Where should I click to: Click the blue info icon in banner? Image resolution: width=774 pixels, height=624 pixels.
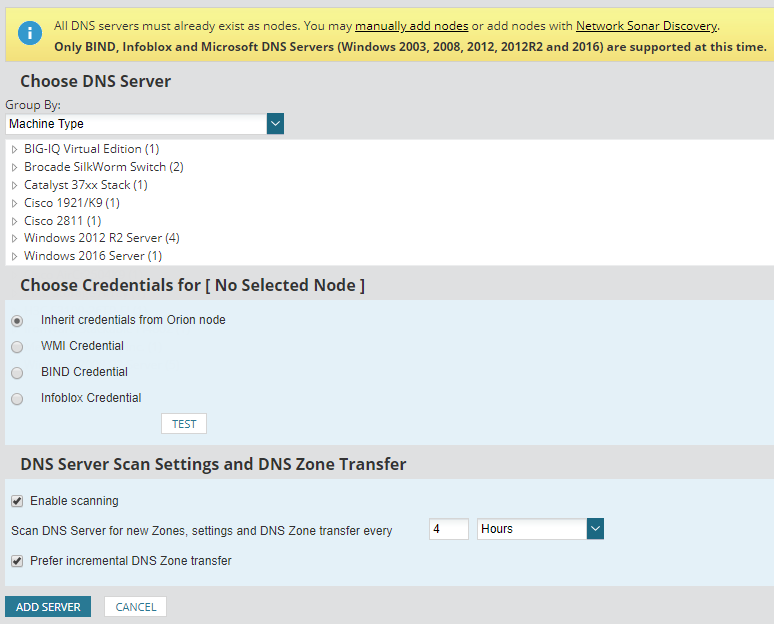[x=30, y=35]
